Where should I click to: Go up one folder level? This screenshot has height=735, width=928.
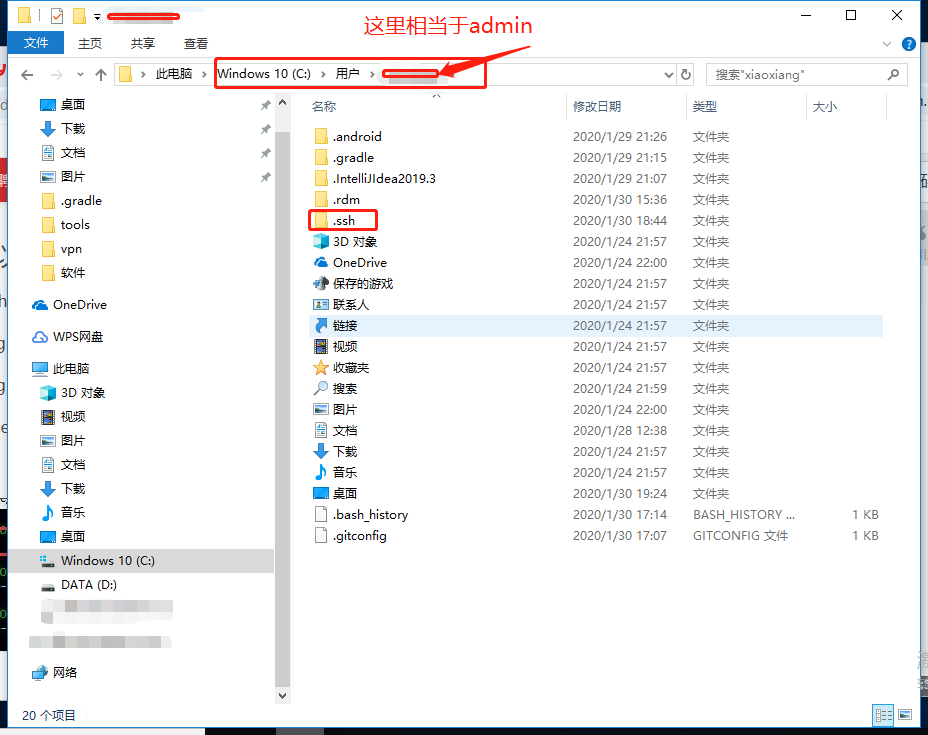tap(101, 75)
